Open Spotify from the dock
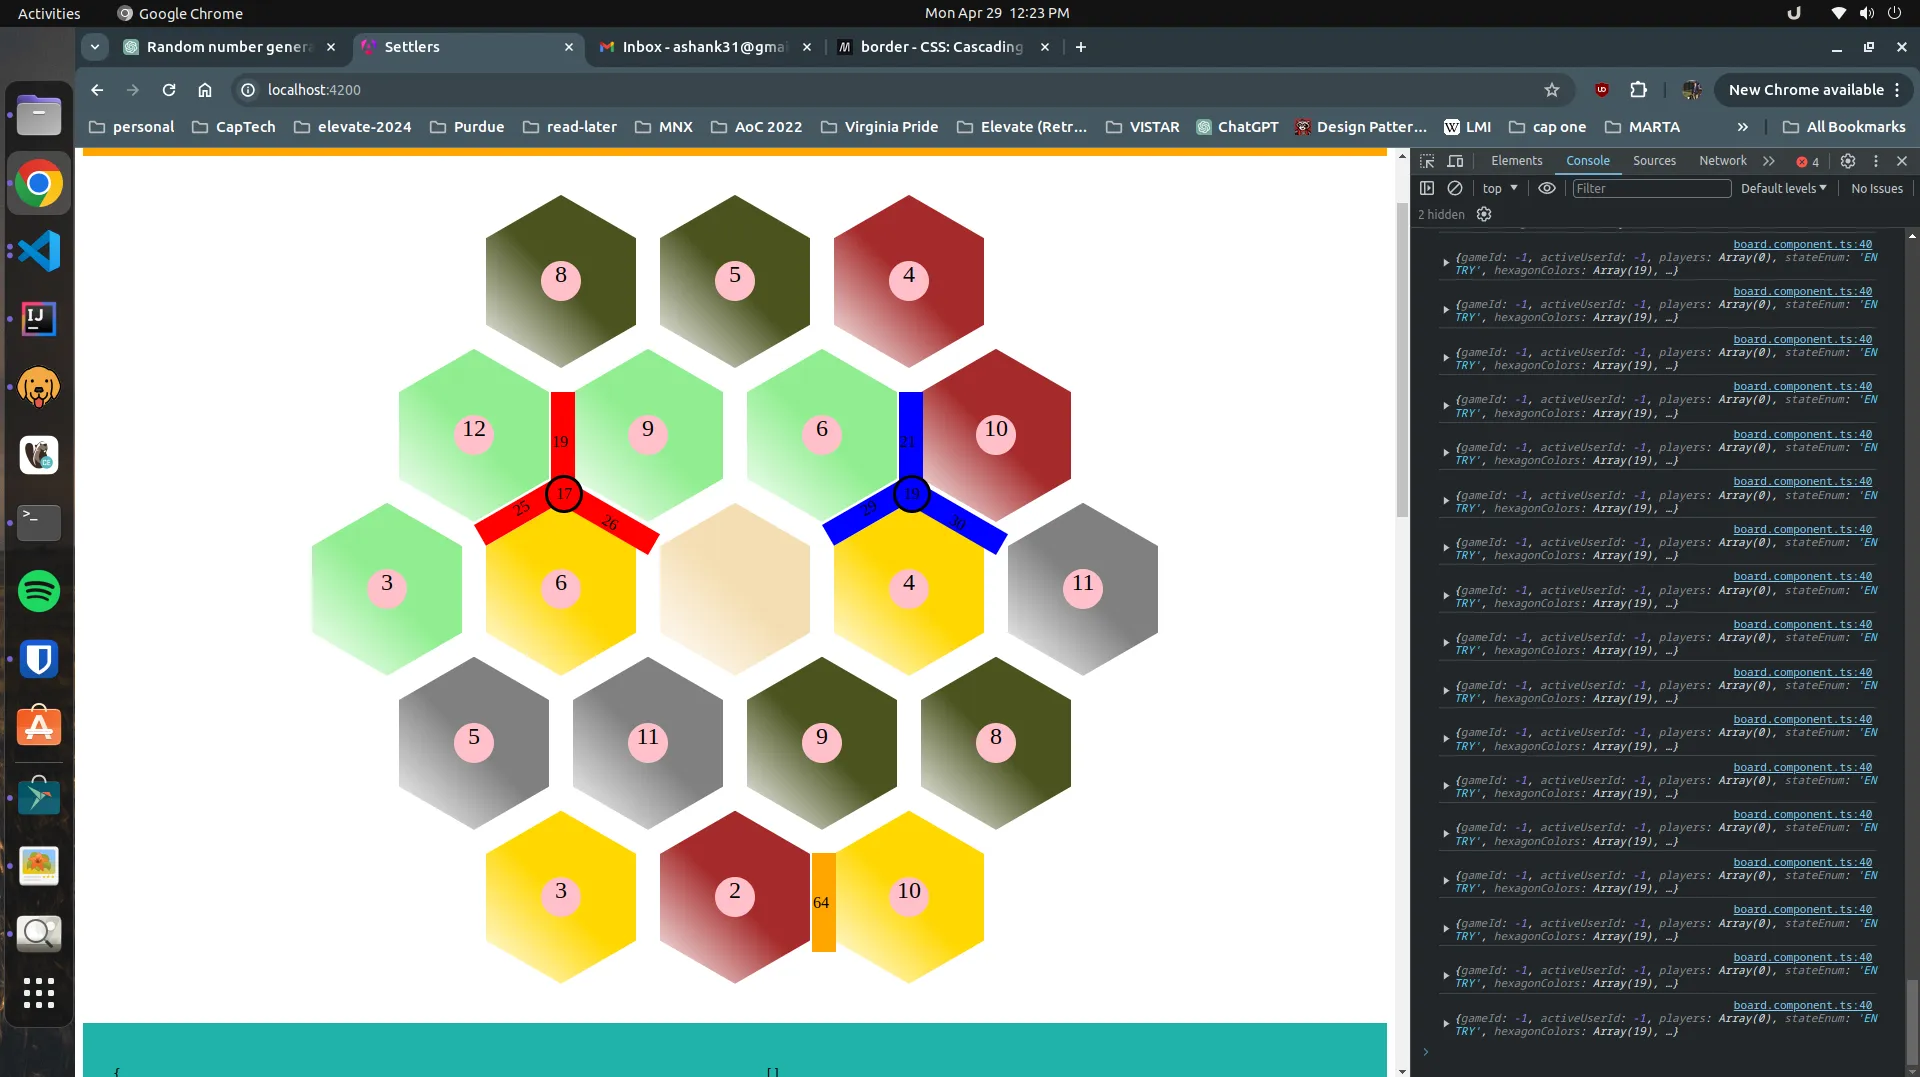 click(39, 591)
